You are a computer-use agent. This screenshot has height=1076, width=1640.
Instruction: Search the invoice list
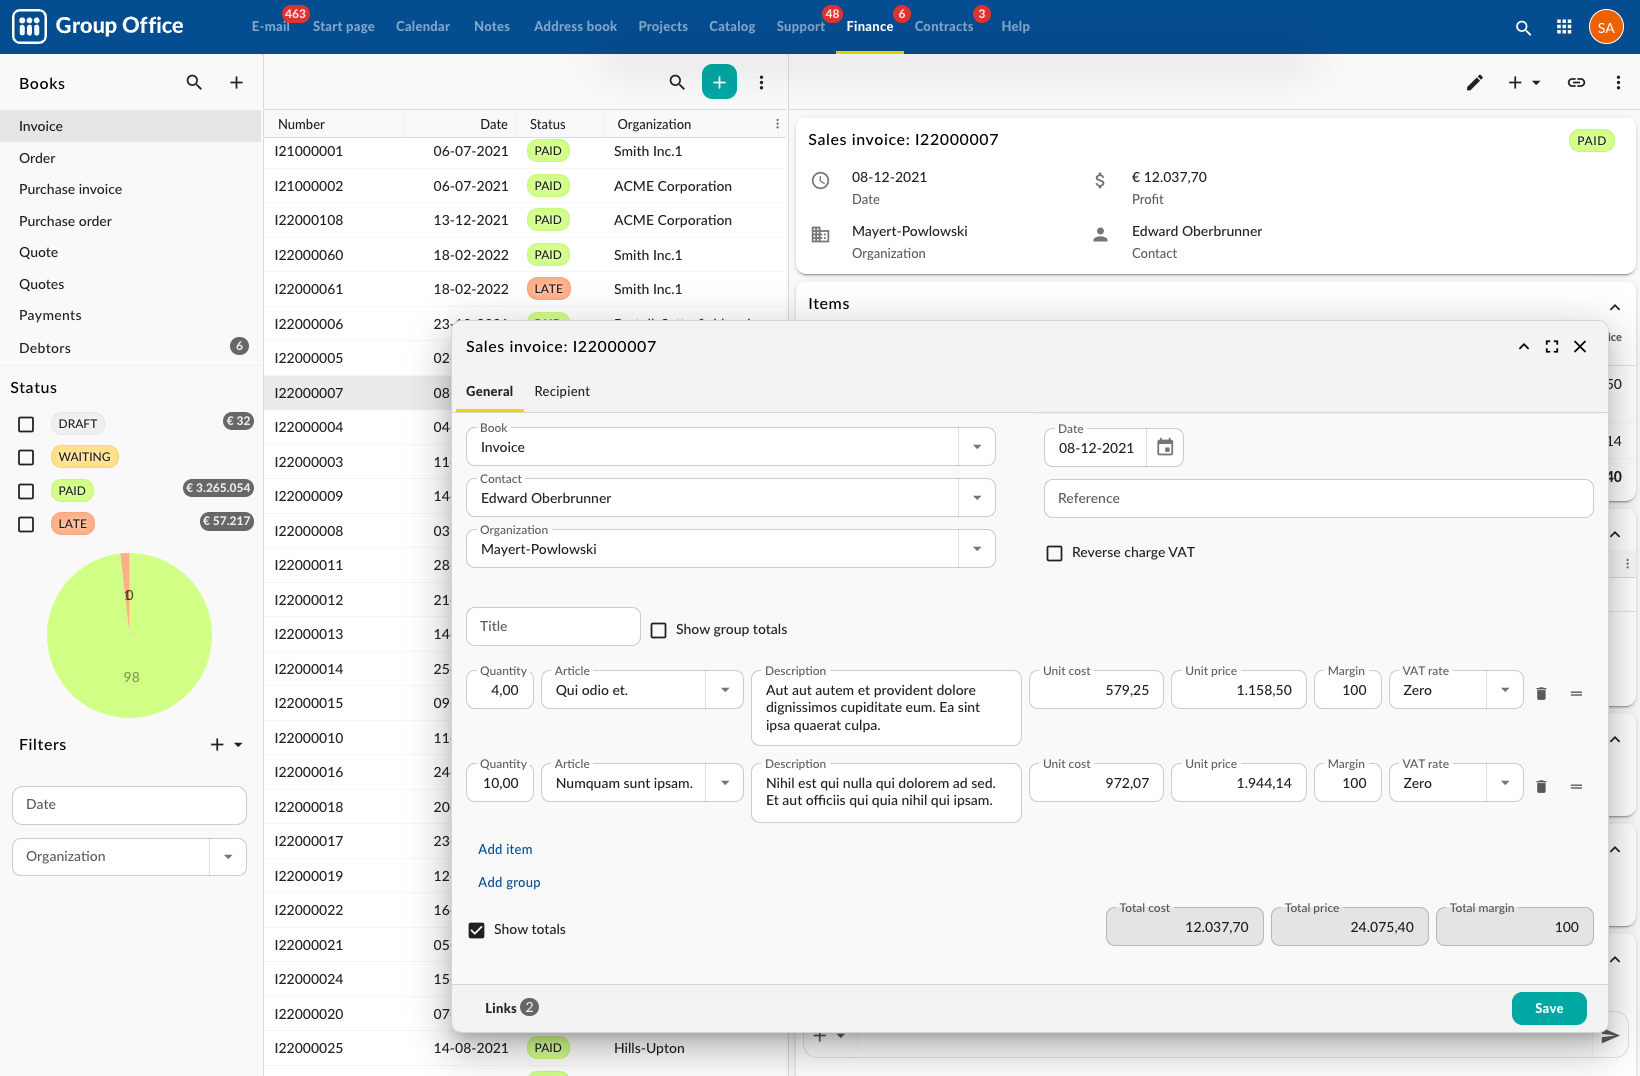[x=677, y=82]
